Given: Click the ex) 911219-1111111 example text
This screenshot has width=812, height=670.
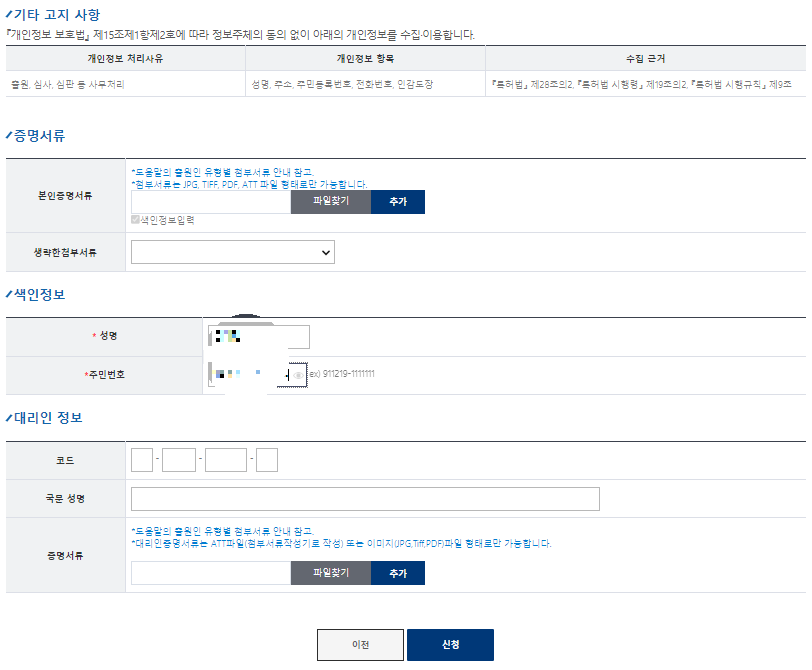Looking at the screenshot, I should (342, 373).
